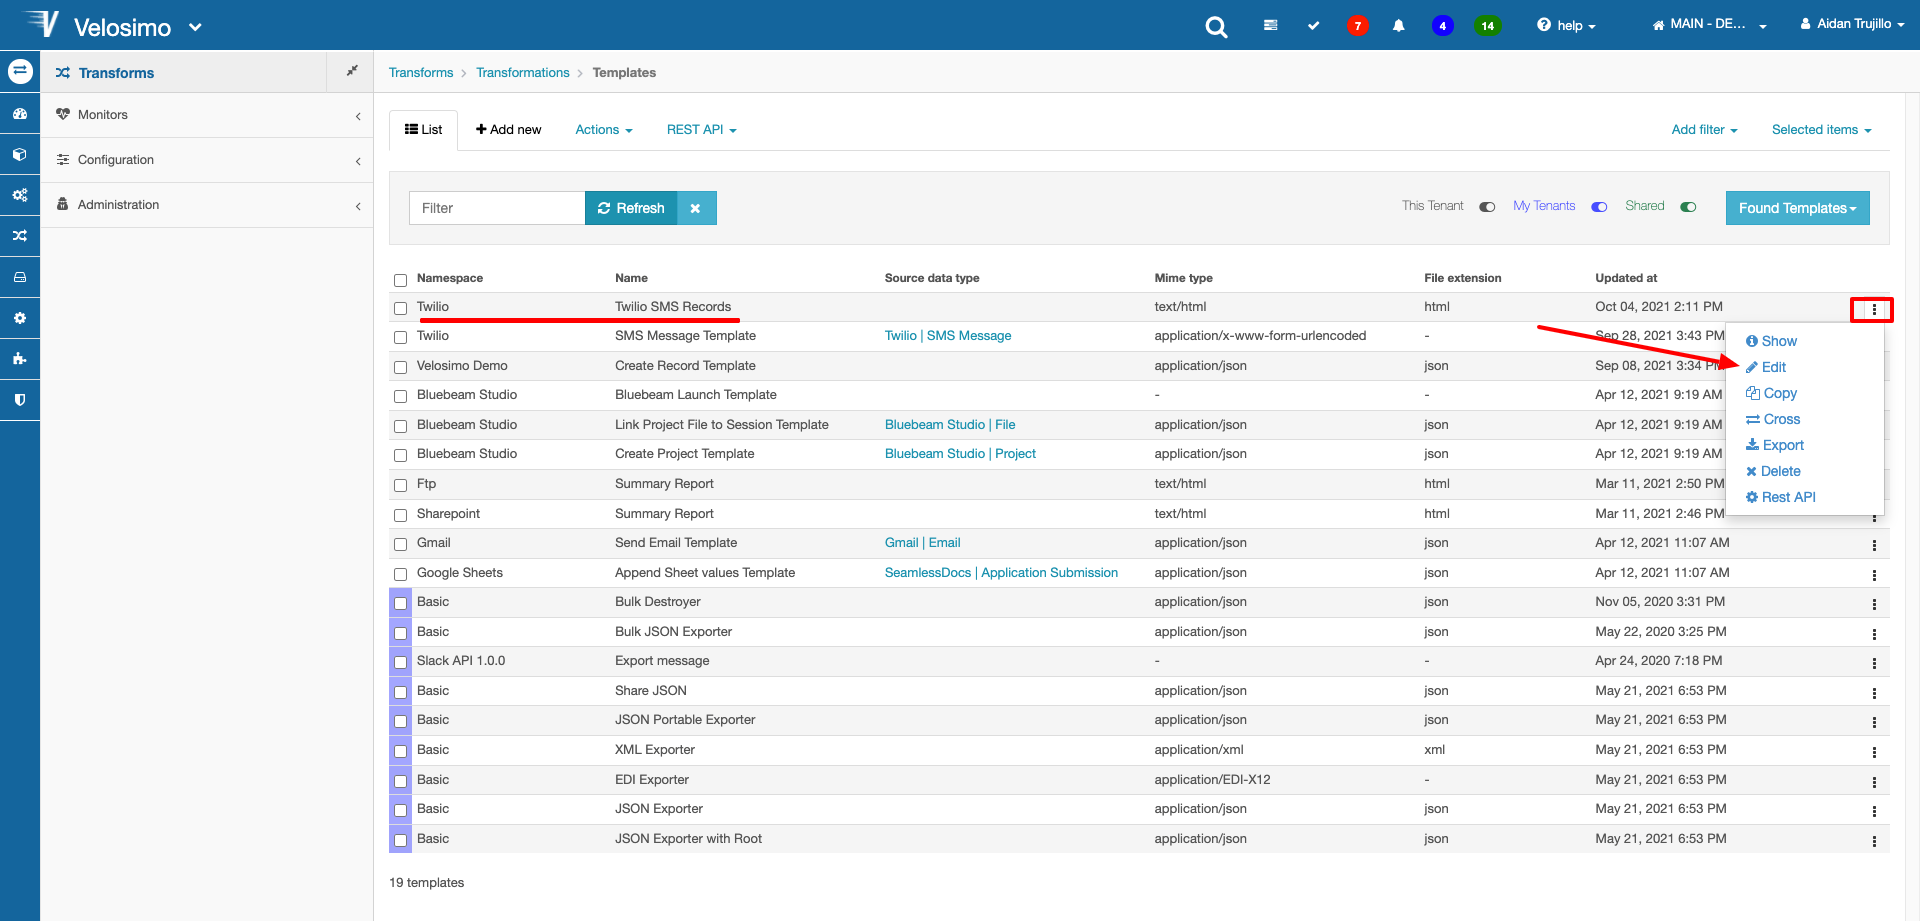
Task: Select the cube sidebar icon
Action: (x=20, y=155)
